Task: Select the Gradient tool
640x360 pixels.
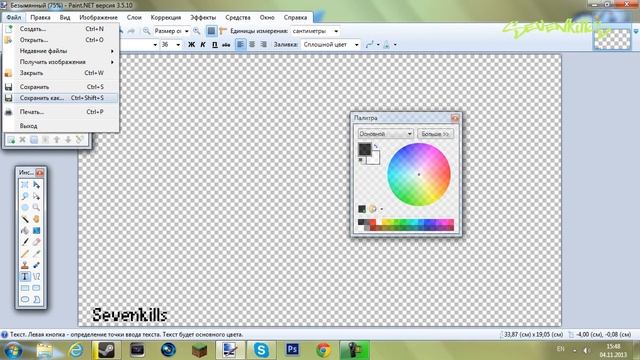Action: pos(36,231)
